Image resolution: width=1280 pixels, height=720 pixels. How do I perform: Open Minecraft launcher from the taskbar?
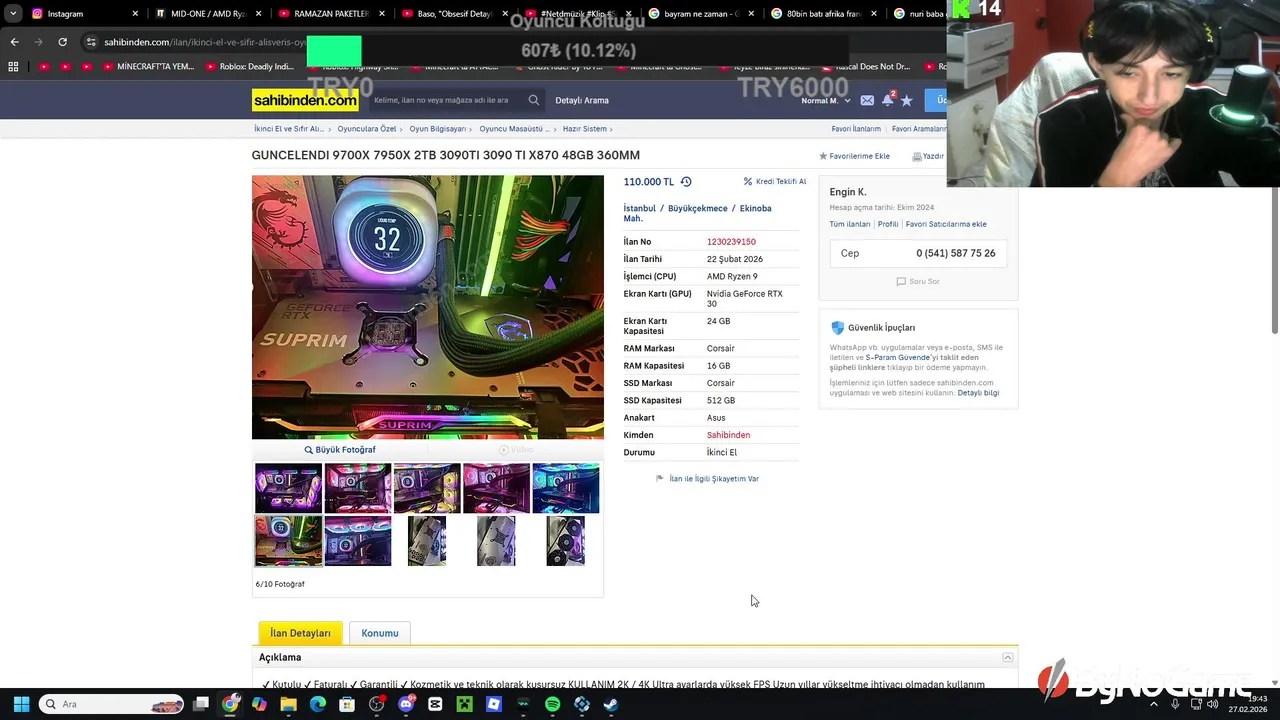click(464, 704)
